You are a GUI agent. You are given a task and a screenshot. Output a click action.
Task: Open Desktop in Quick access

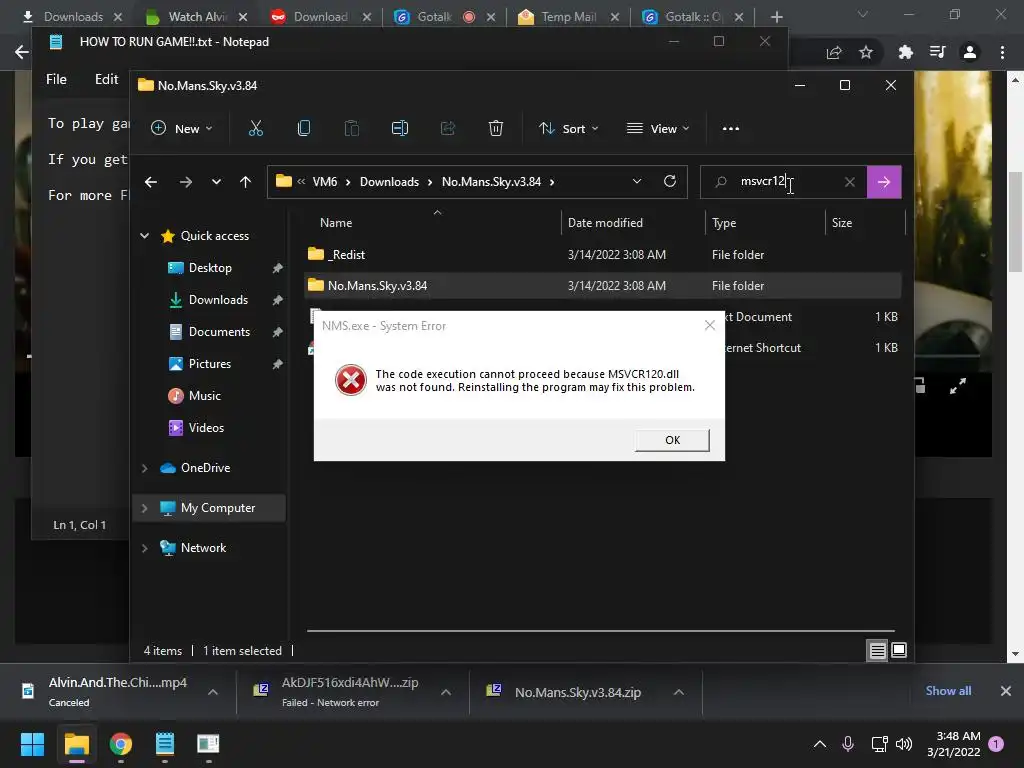pos(210,268)
